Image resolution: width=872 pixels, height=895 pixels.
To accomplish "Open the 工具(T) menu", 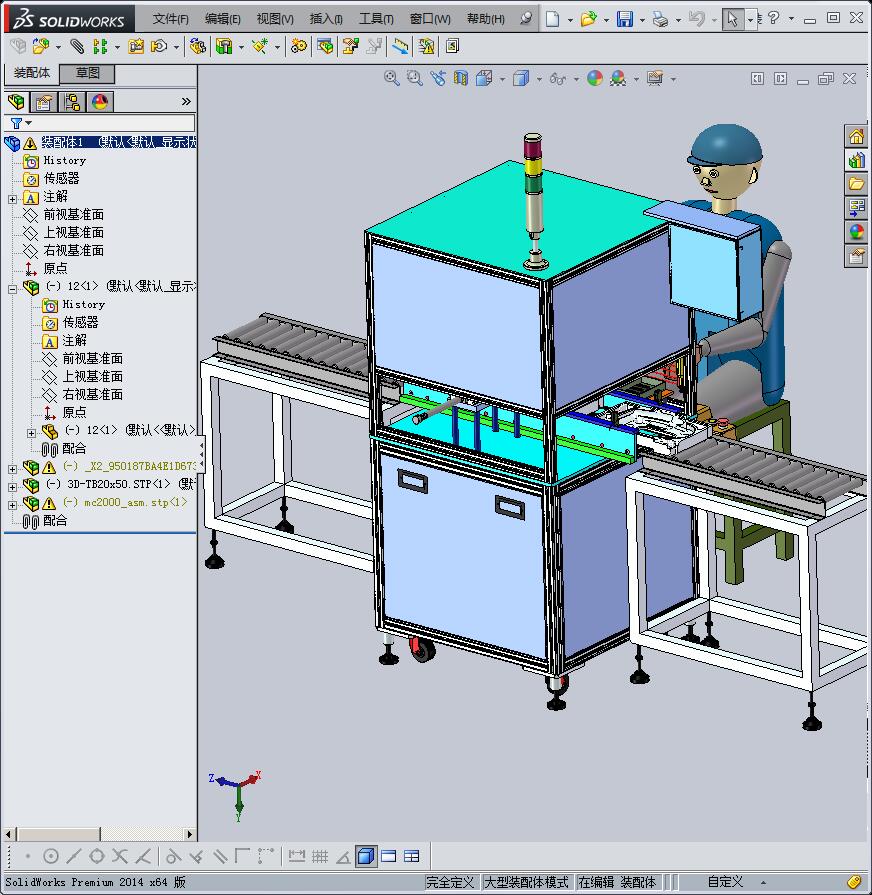I will (376, 19).
